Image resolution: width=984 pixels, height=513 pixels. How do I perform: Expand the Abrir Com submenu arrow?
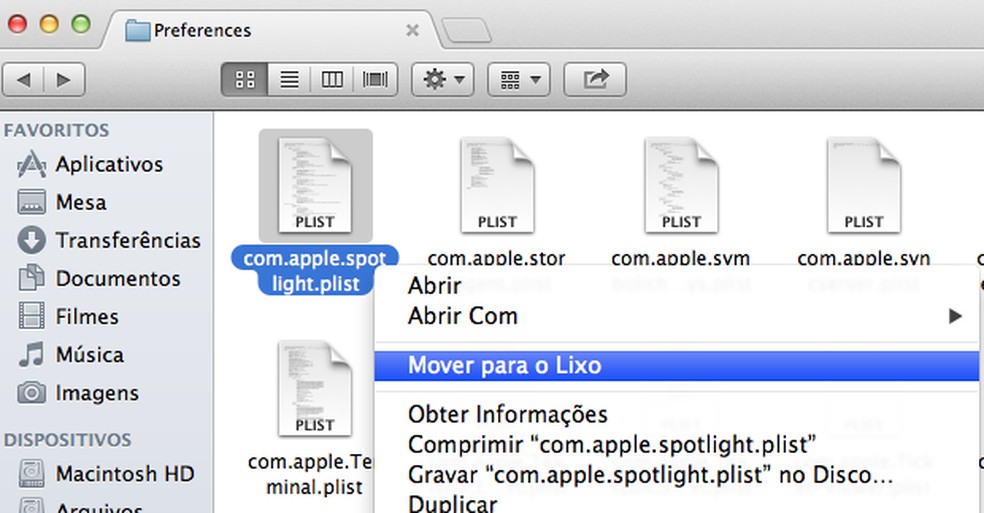[x=955, y=316]
